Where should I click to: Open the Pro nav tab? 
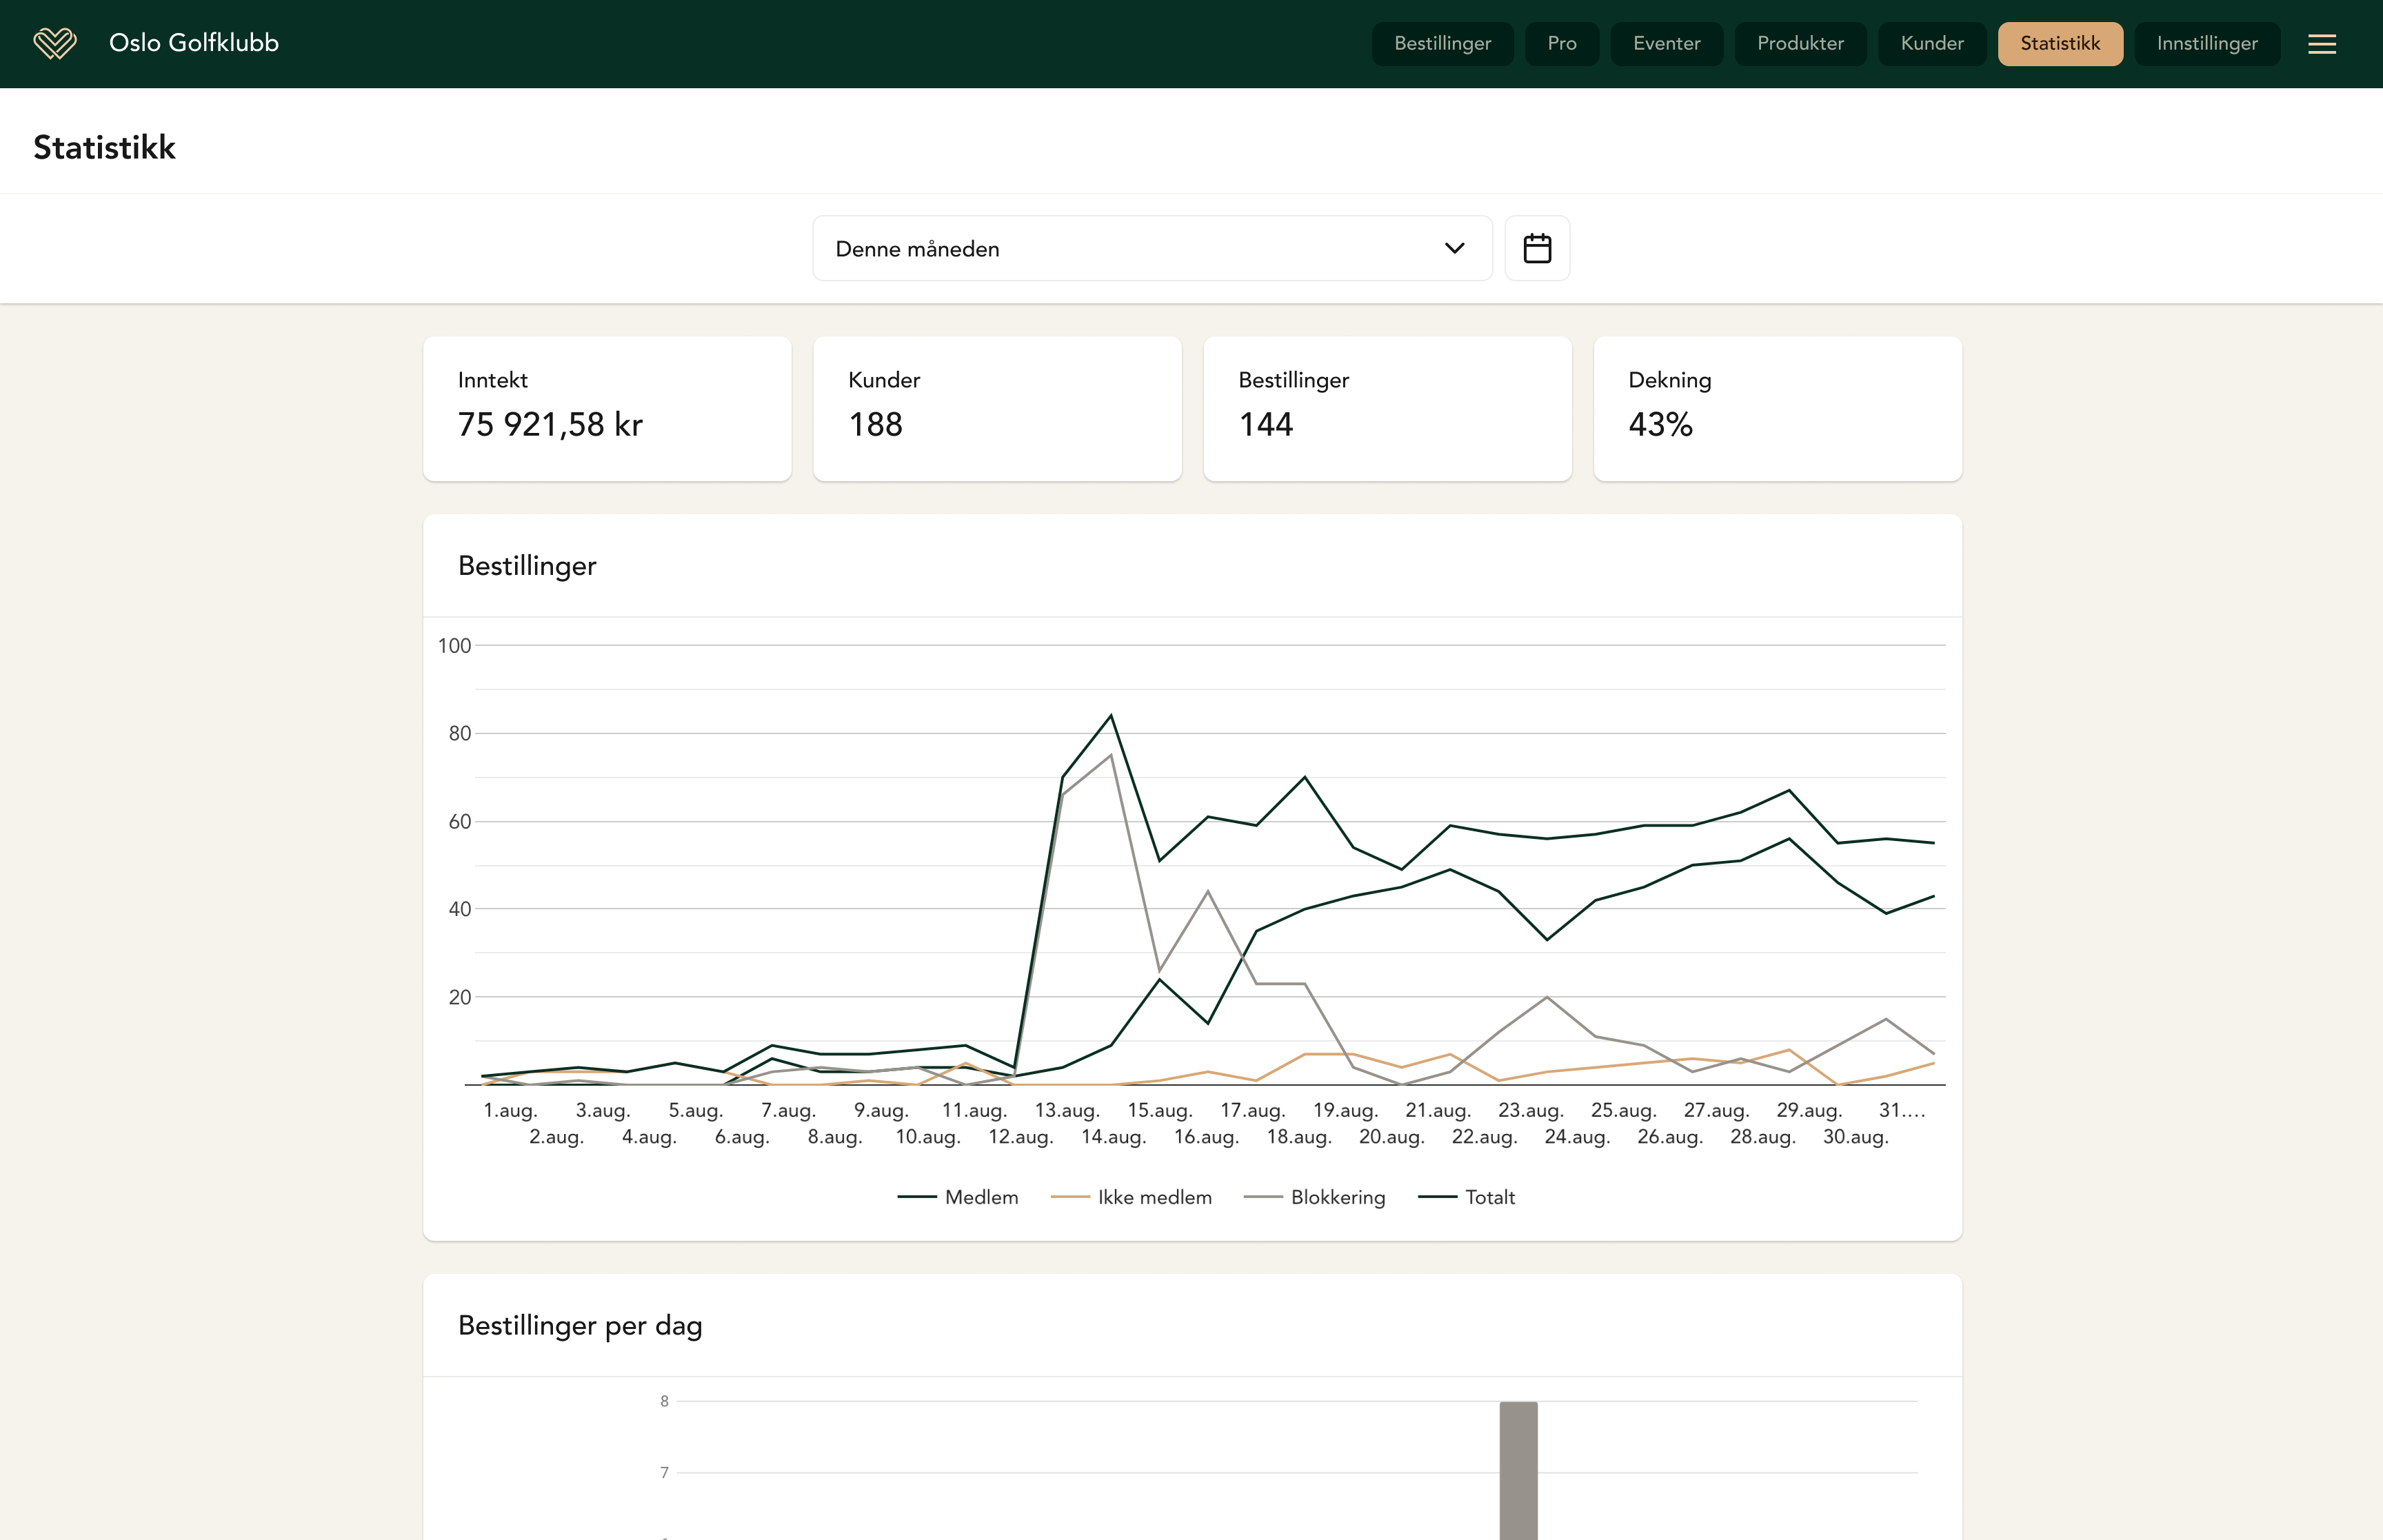click(1561, 44)
